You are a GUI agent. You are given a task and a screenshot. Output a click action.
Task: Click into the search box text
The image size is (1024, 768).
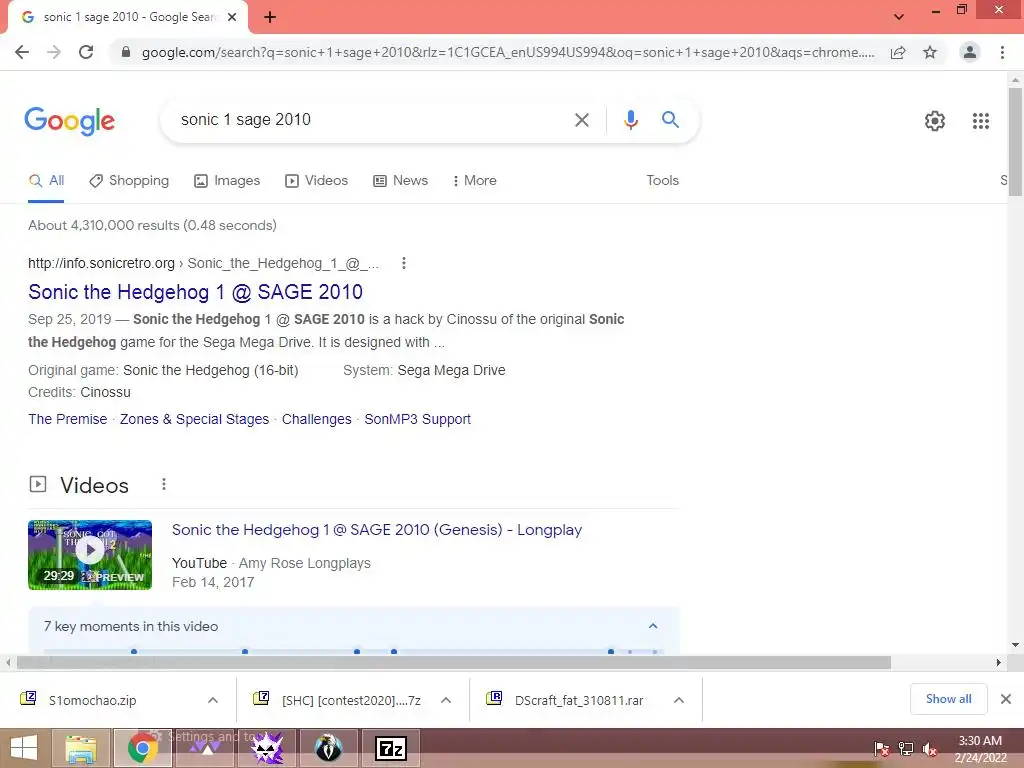coord(246,120)
